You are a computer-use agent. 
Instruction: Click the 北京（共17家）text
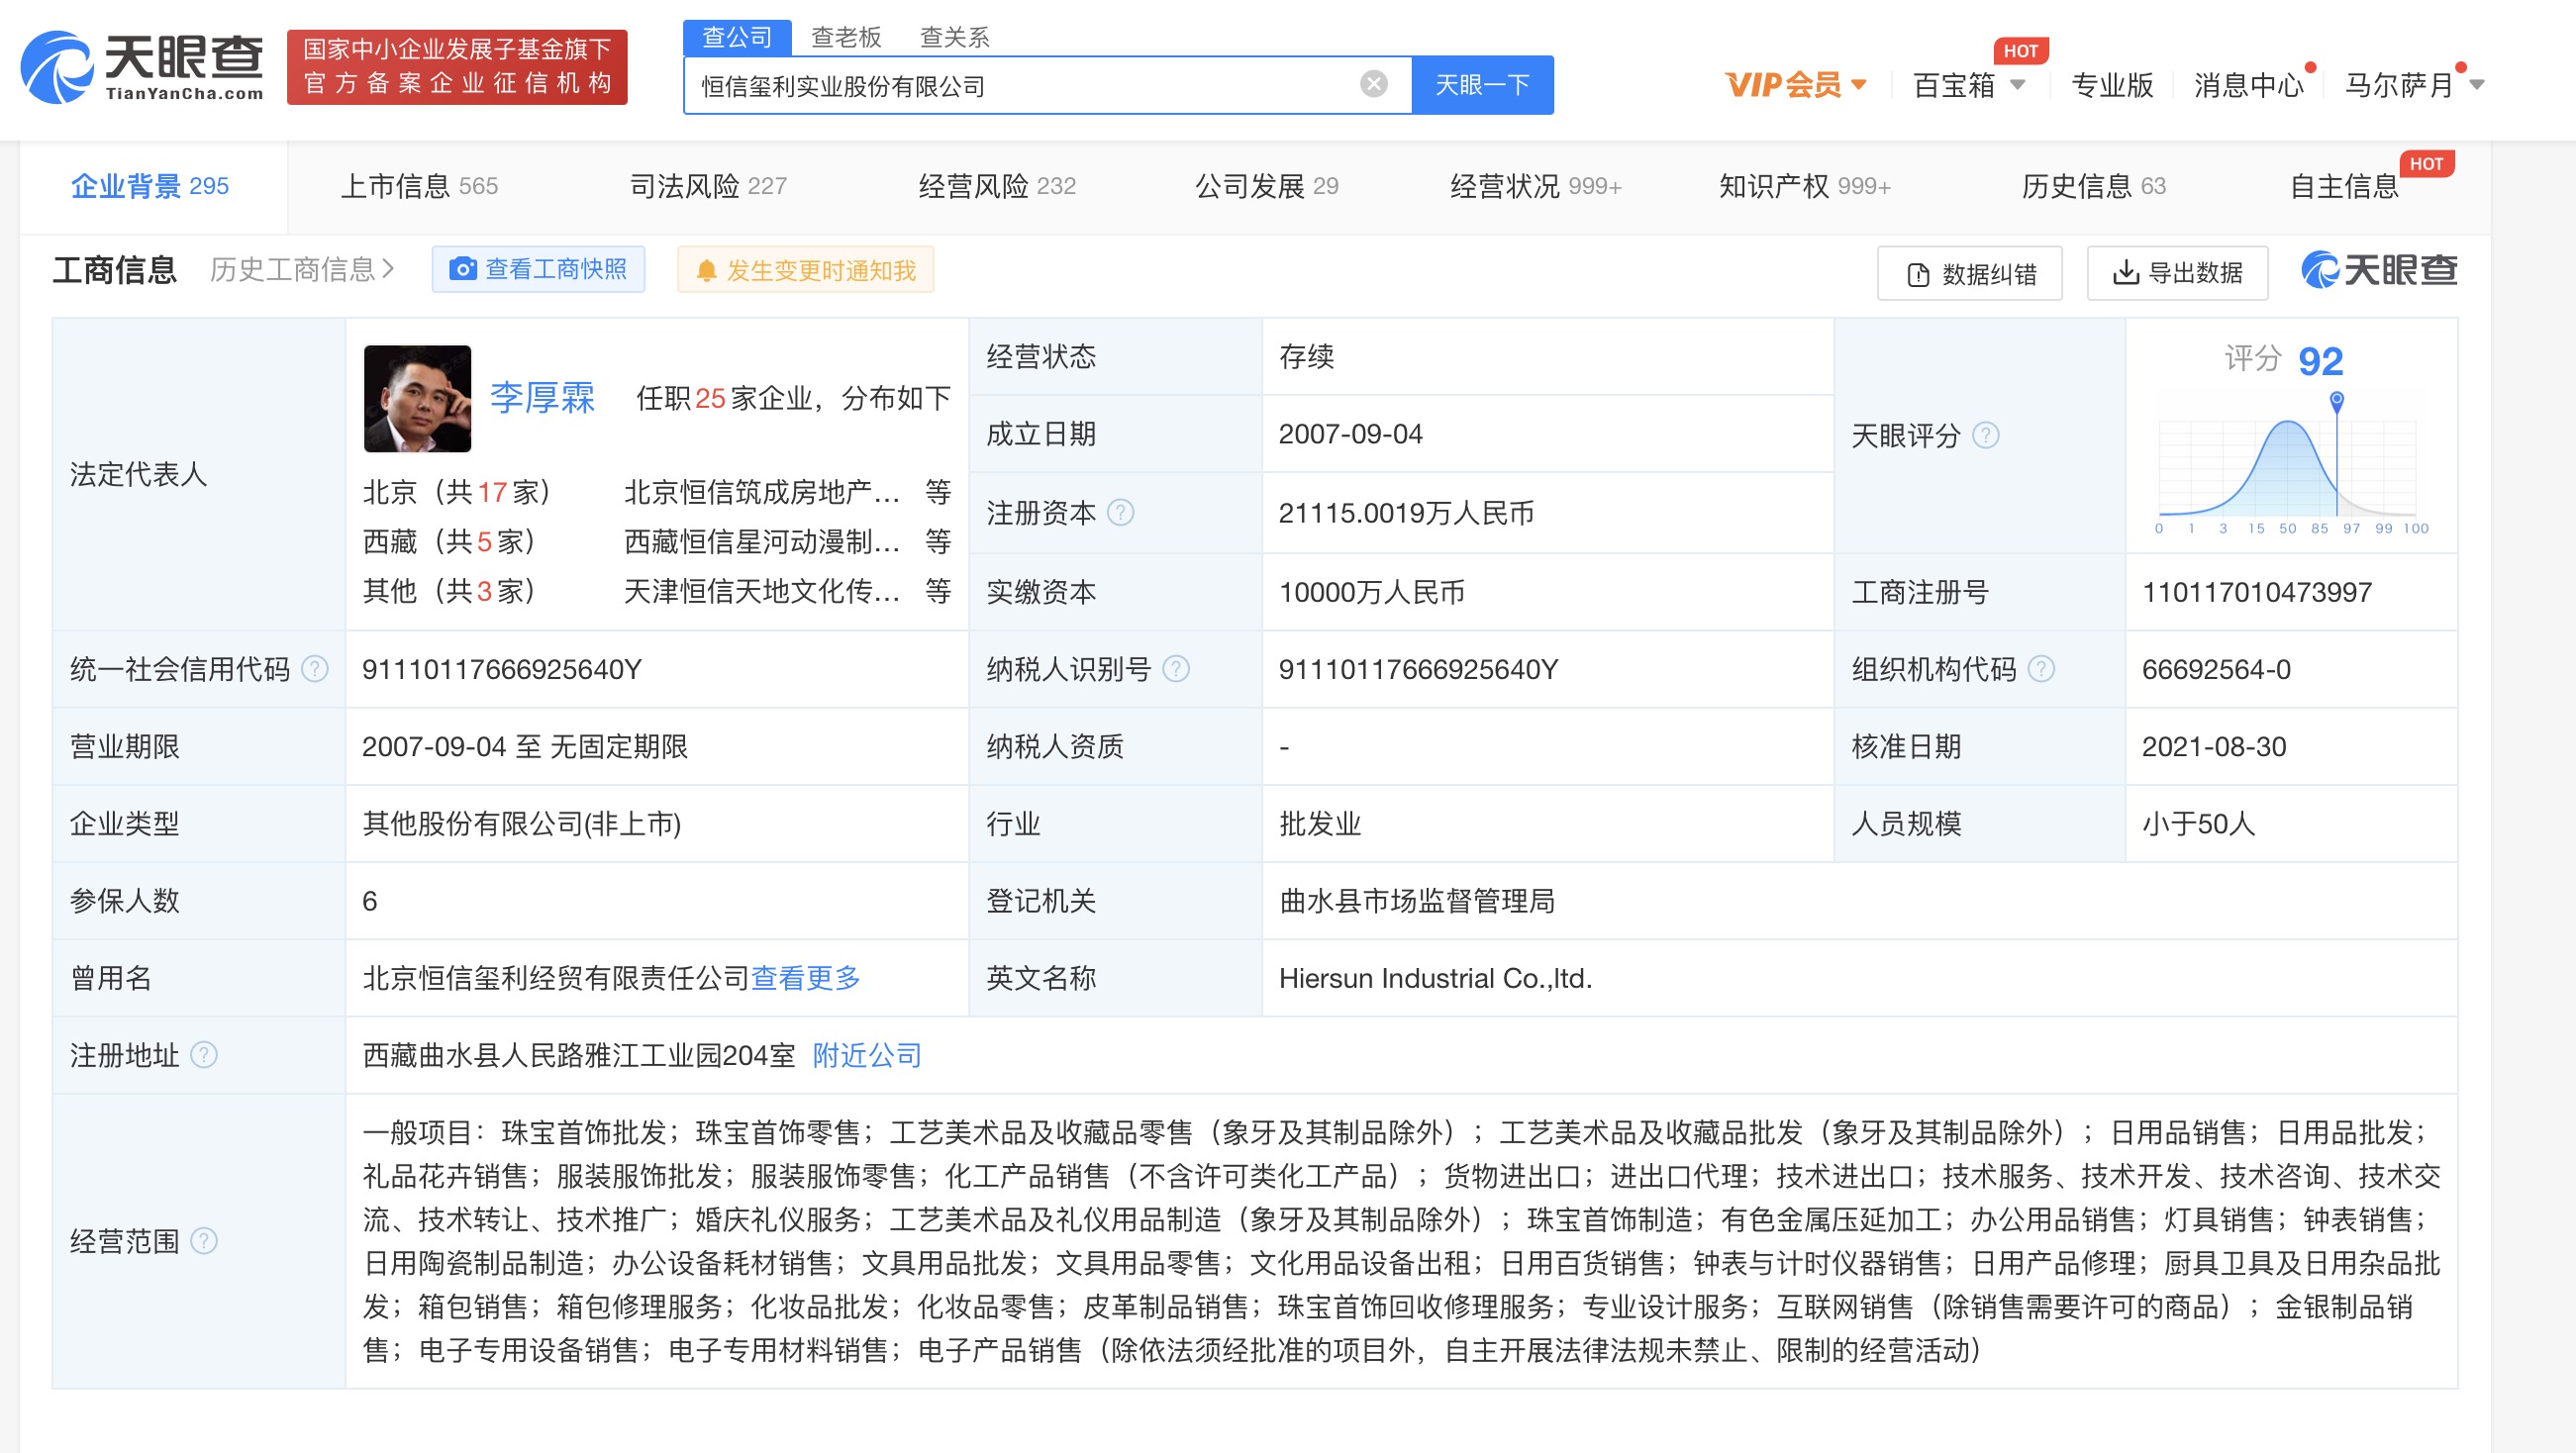coord(459,492)
